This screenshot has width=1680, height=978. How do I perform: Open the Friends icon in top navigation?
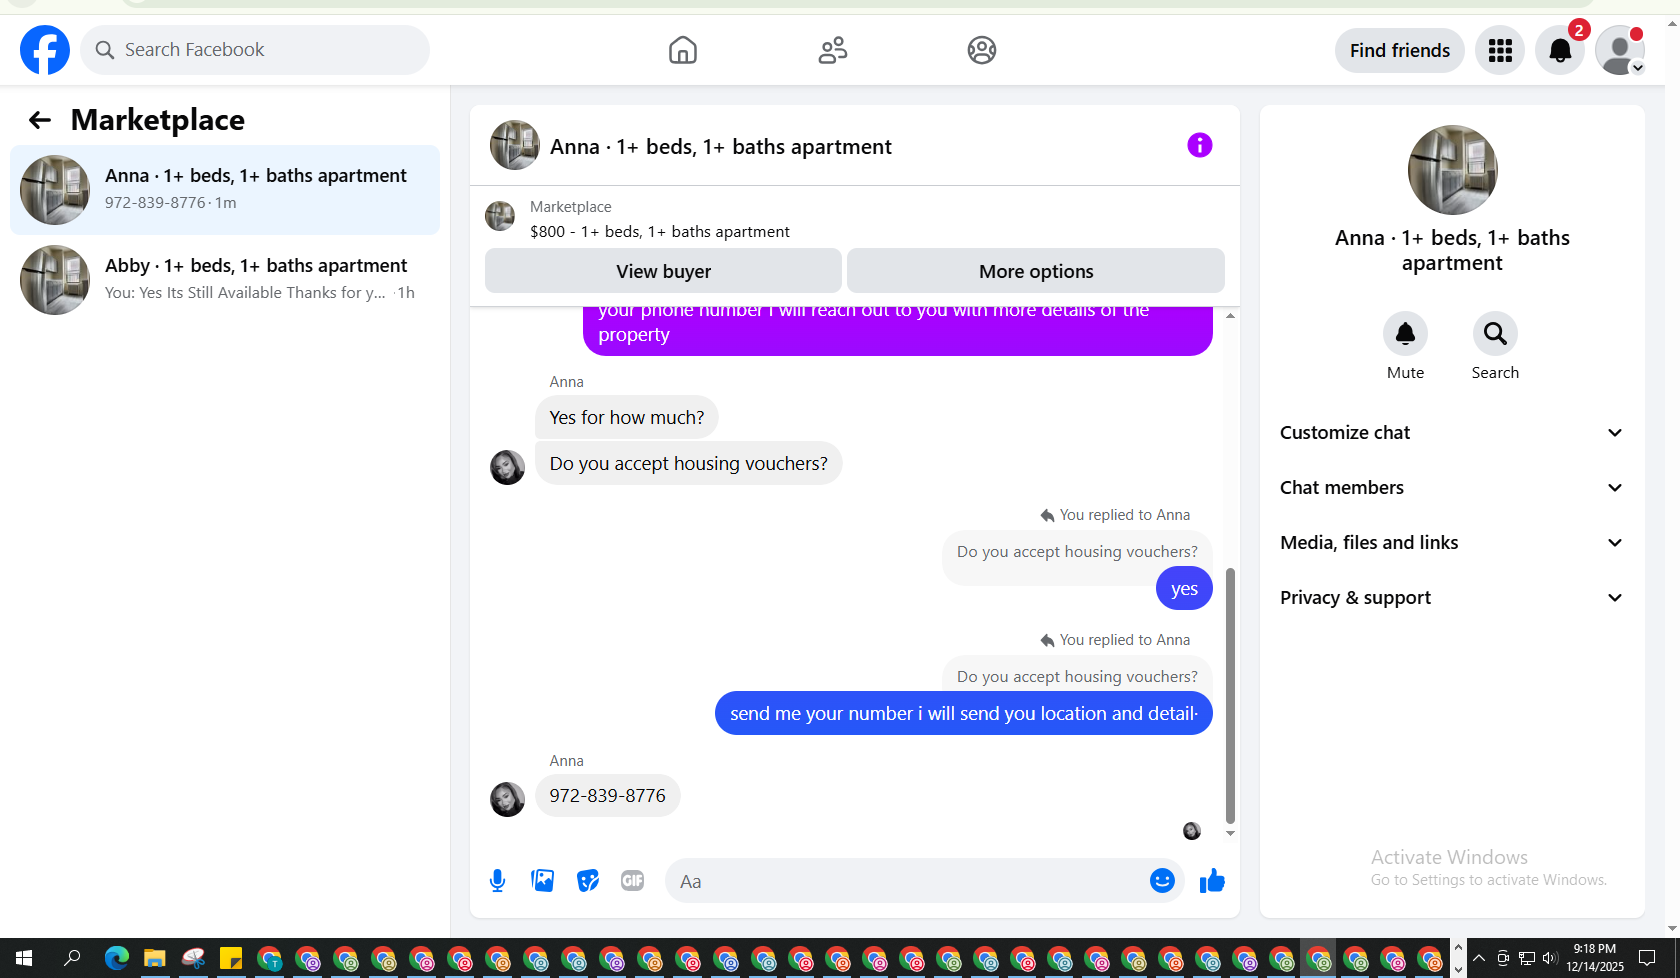click(x=833, y=50)
